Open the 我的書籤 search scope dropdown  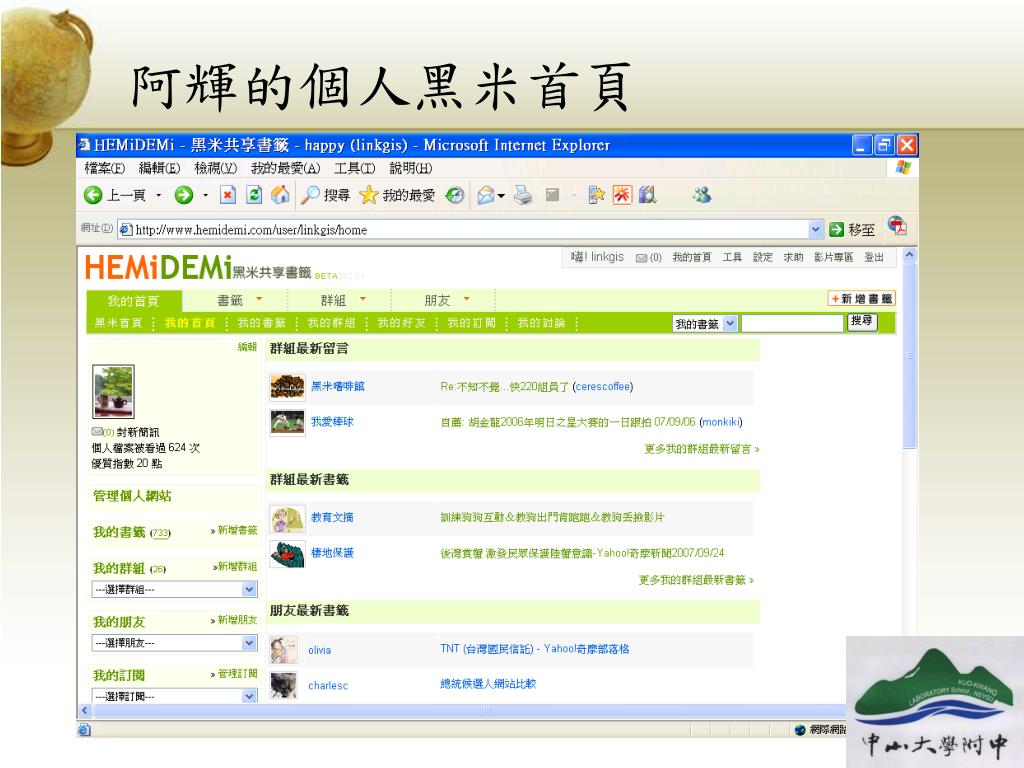[730, 323]
